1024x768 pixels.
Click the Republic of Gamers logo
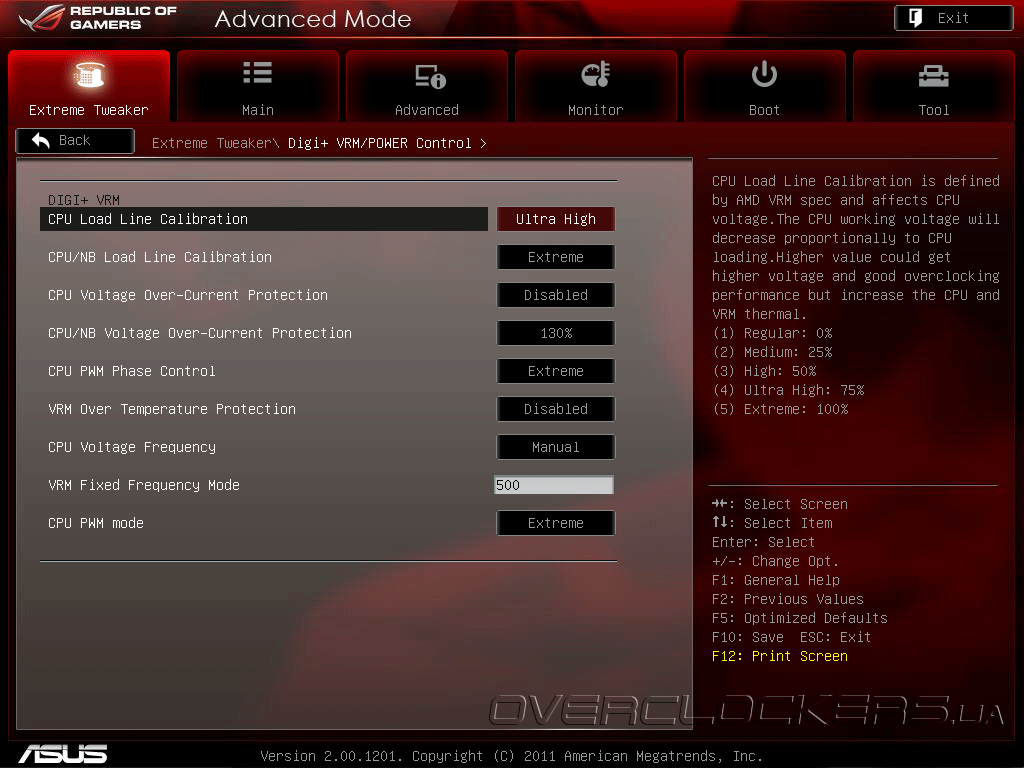[x=98, y=18]
